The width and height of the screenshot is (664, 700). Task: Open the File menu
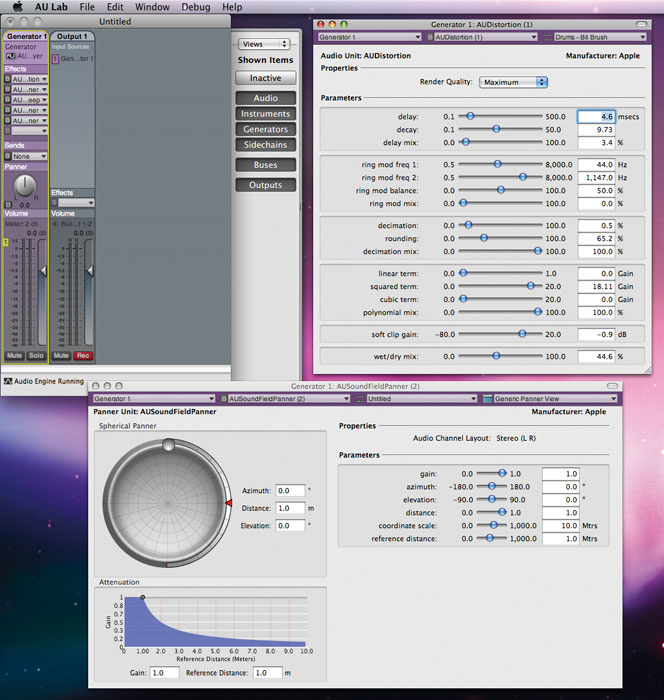(x=87, y=7)
